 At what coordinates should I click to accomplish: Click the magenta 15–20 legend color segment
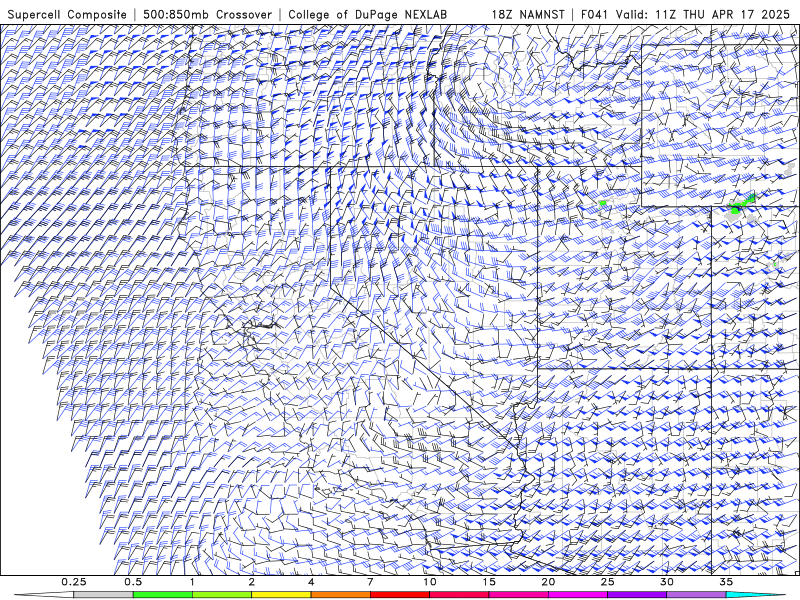pos(518,595)
